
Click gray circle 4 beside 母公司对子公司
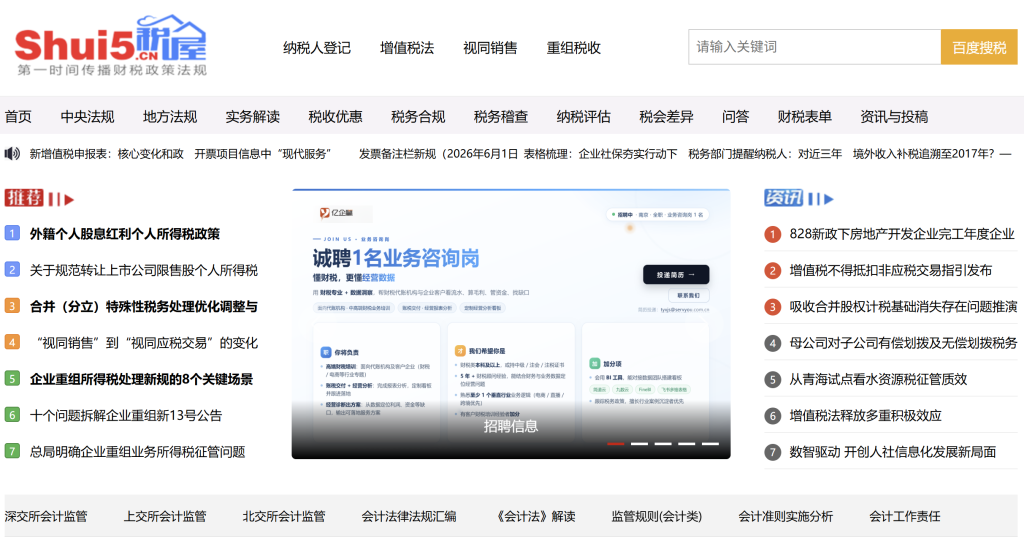(x=773, y=343)
